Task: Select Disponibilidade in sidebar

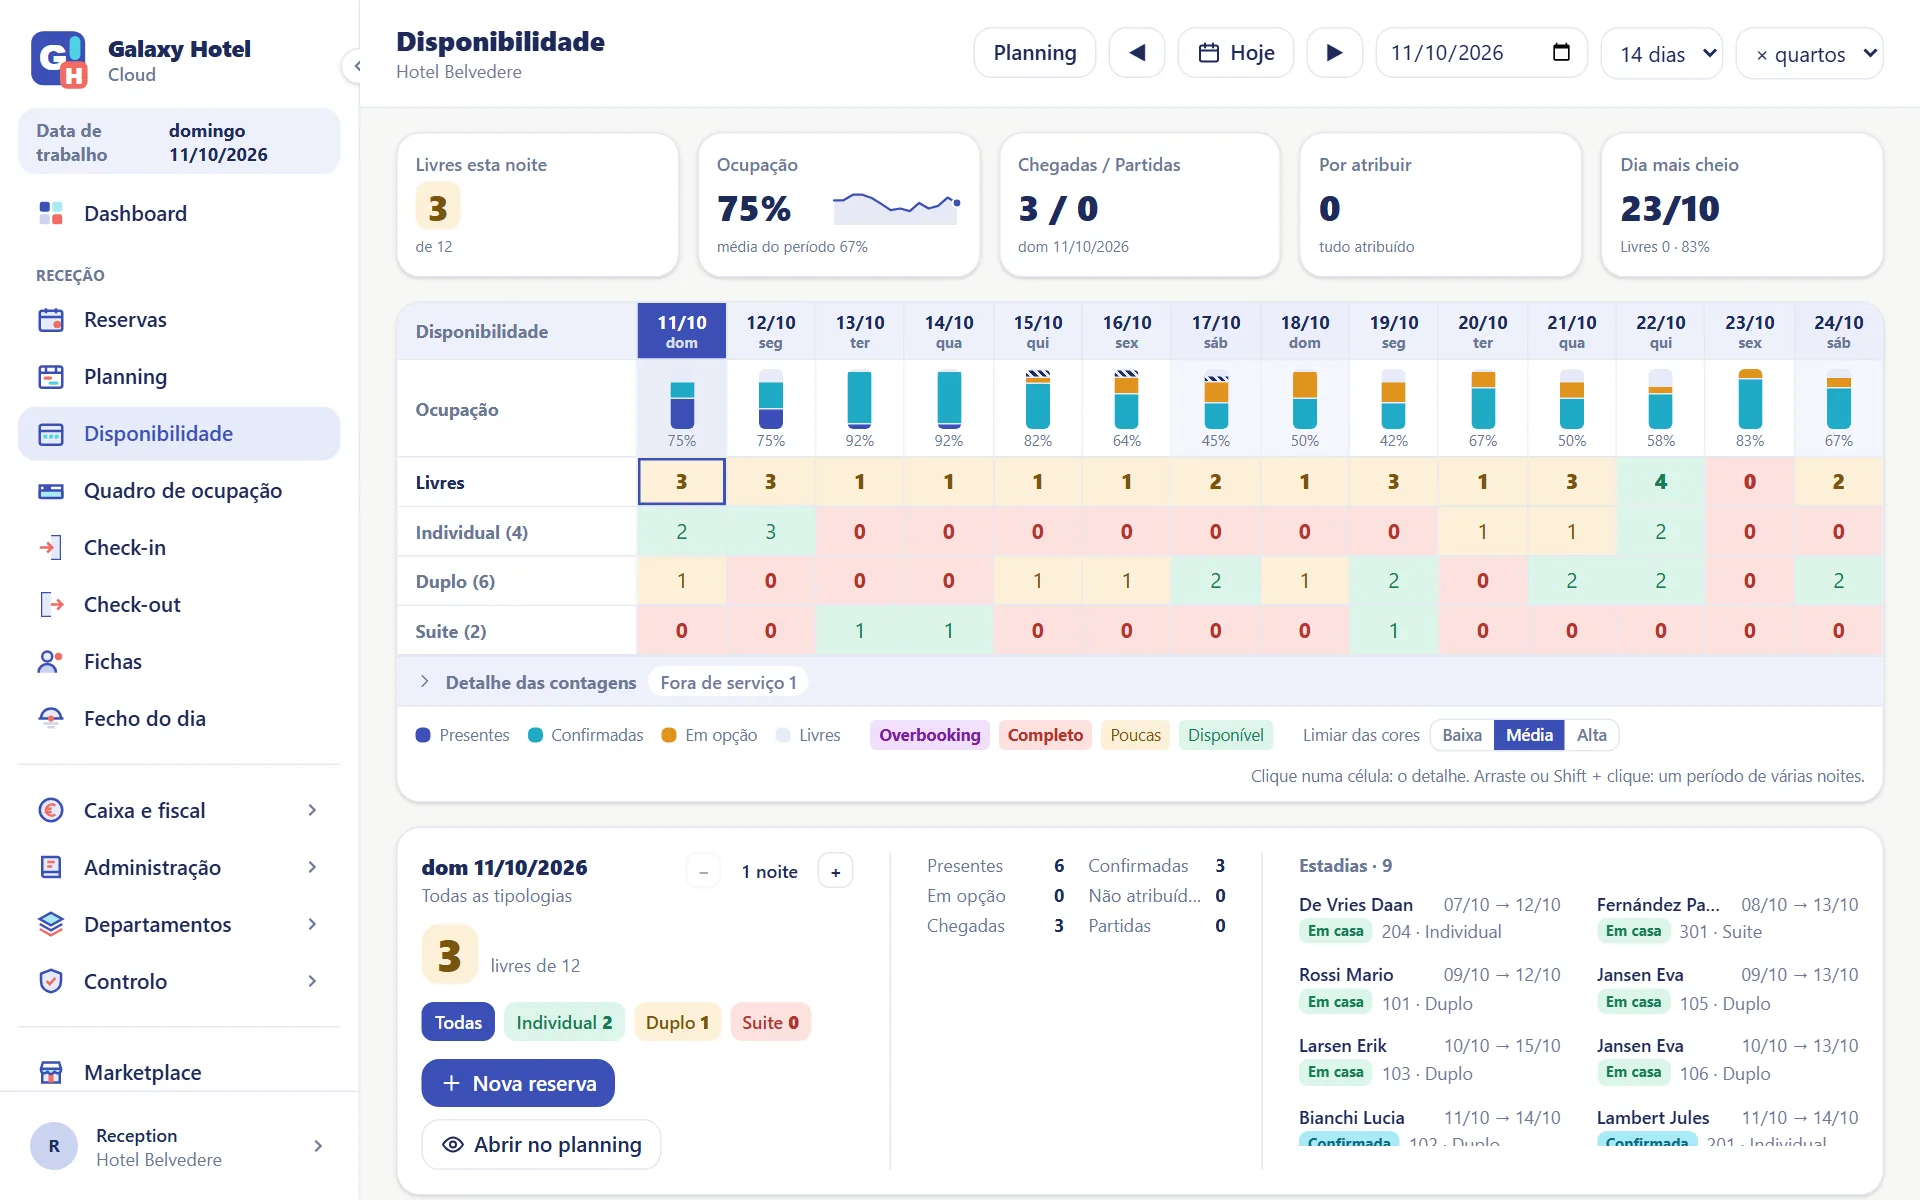Action: pos(179,434)
